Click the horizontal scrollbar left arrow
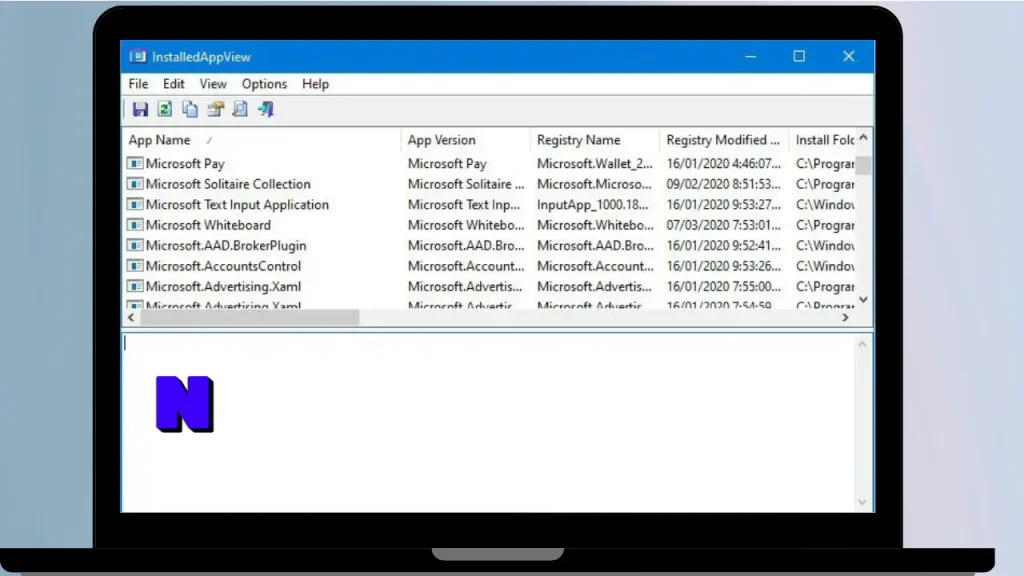Viewport: 1024px width, 576px height. [131, 317]
